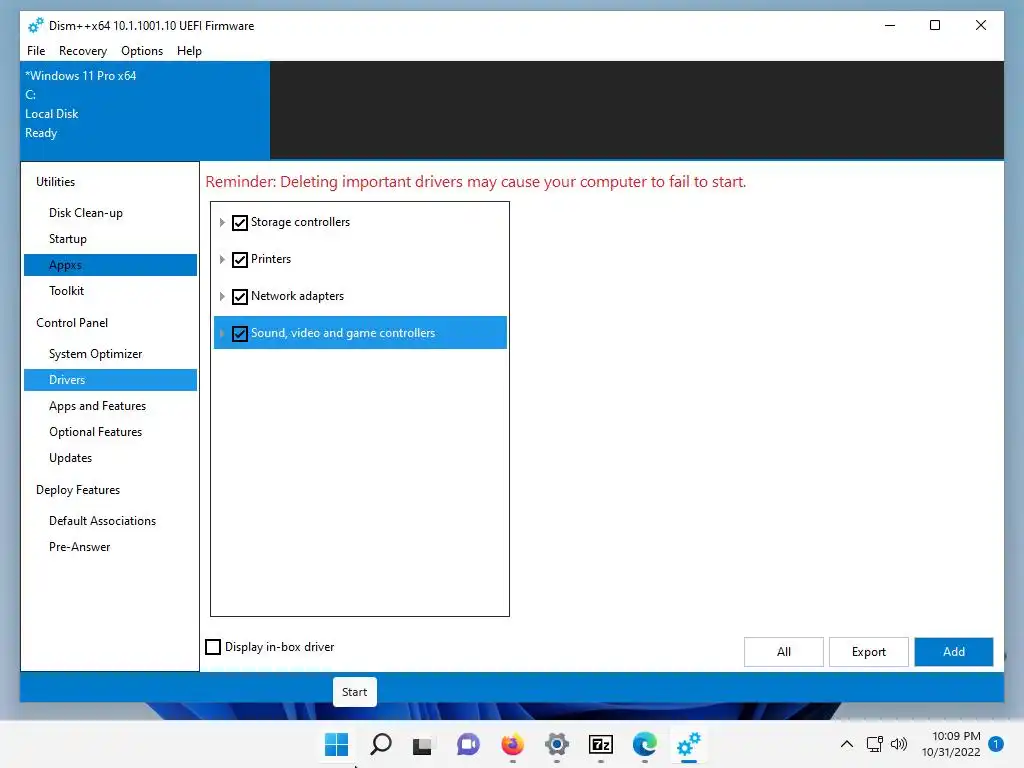Select the Appxs sidebar entry
1024x768 pixels.
click(110, 265)
